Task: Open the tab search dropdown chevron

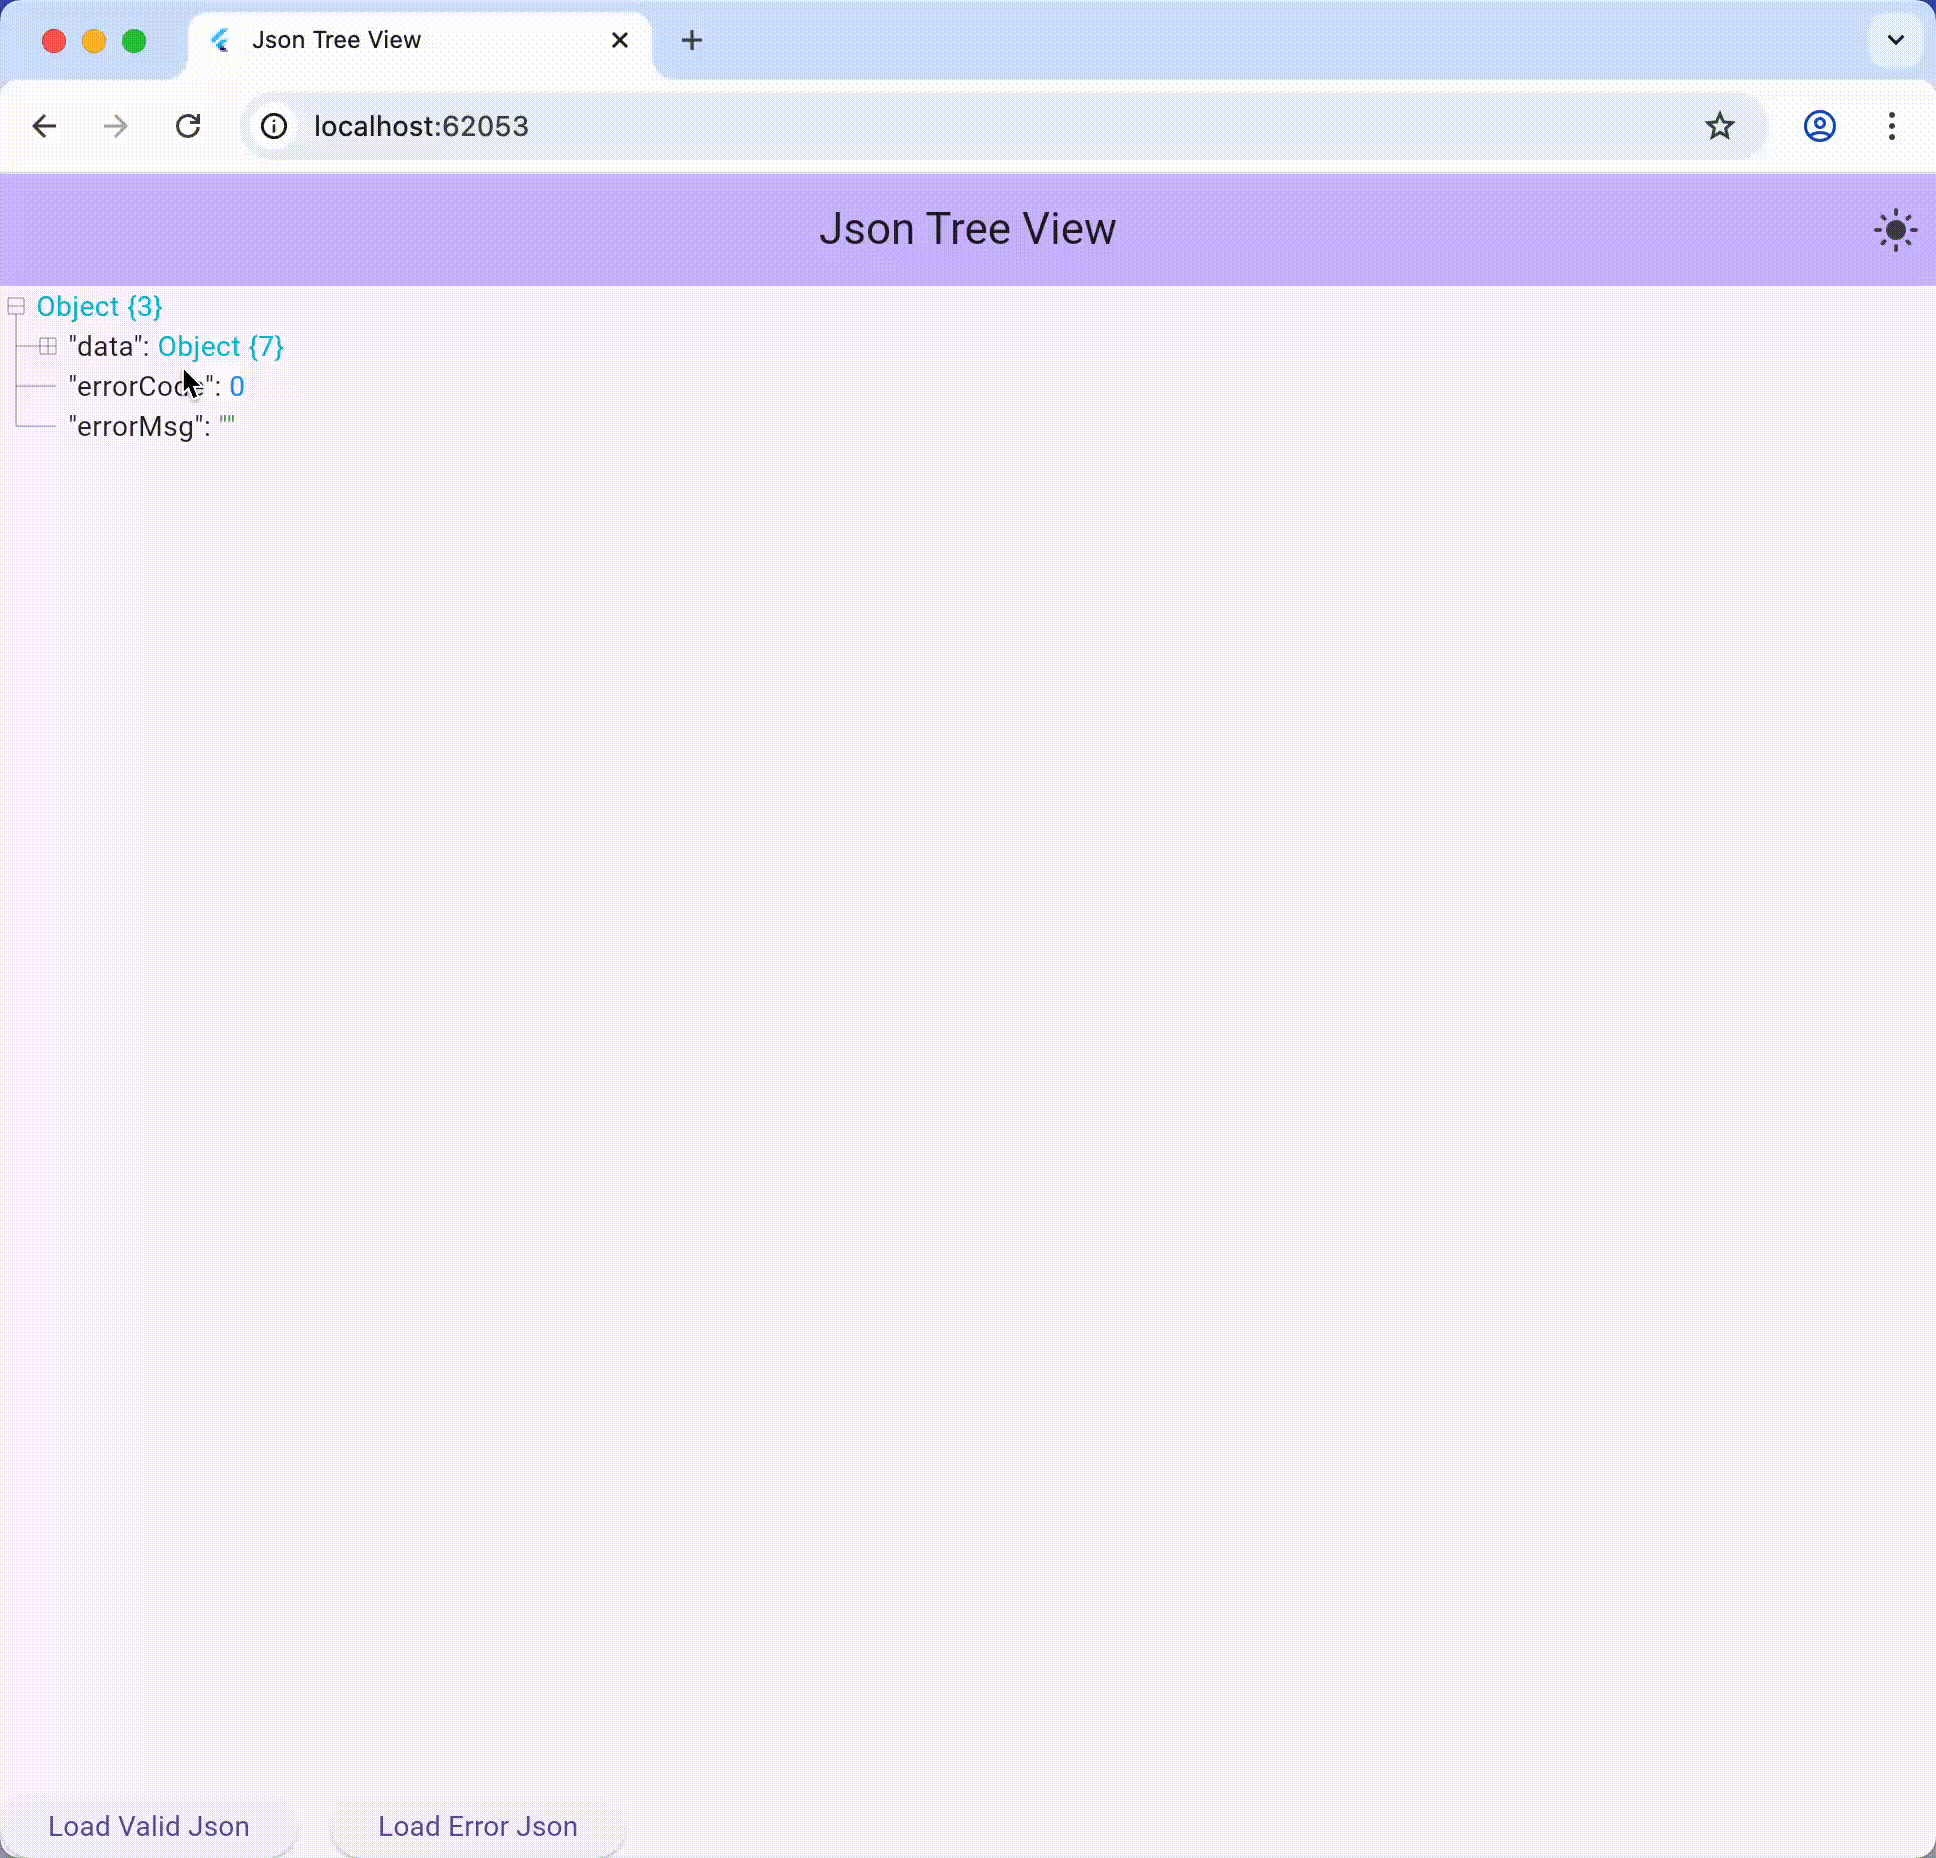Action: click(x=1895, y=40)
